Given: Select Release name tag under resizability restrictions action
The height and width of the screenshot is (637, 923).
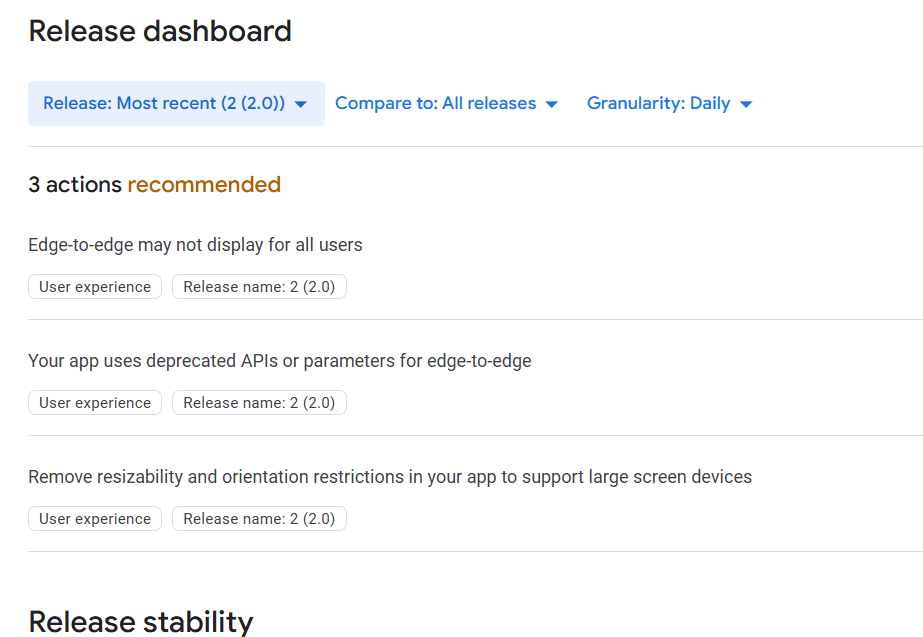Looking at the screenshot, I should [x=259, y=519].
